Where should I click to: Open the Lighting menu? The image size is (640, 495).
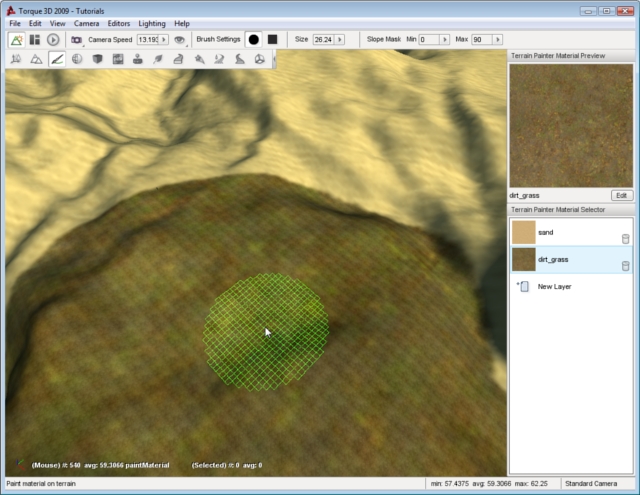click(x=152, y=22)
